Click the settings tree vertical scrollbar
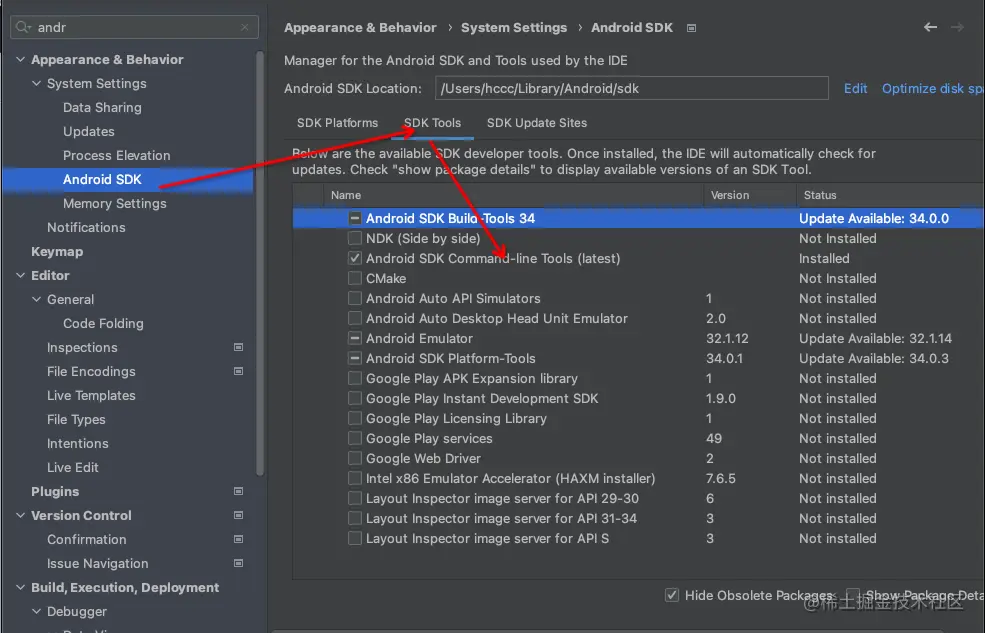Image resolution: width=985 pixels, height=633 pixels. [260, 264]
